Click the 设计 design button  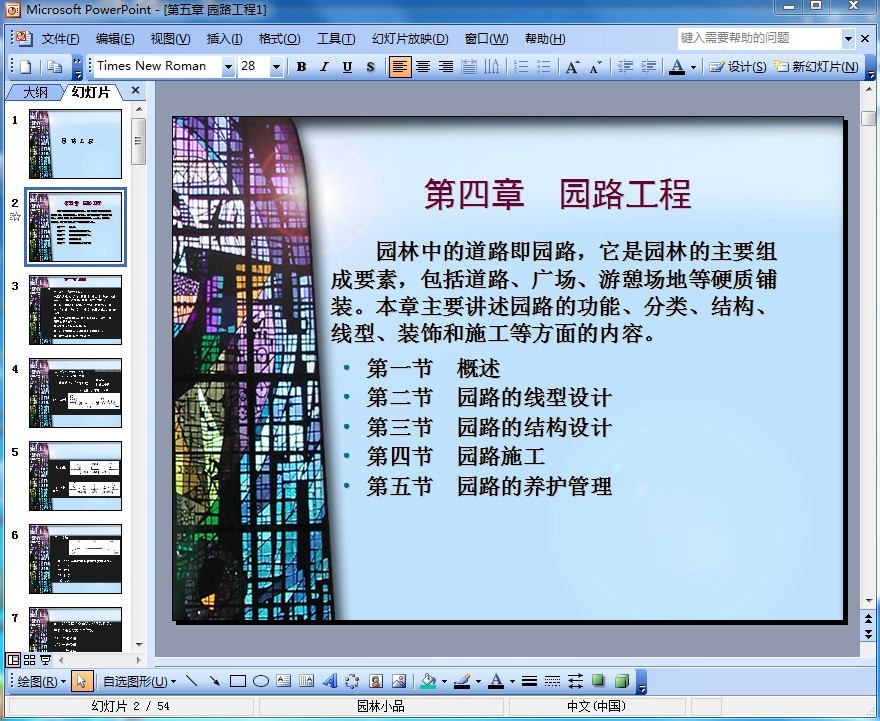[x=738, y=67]
